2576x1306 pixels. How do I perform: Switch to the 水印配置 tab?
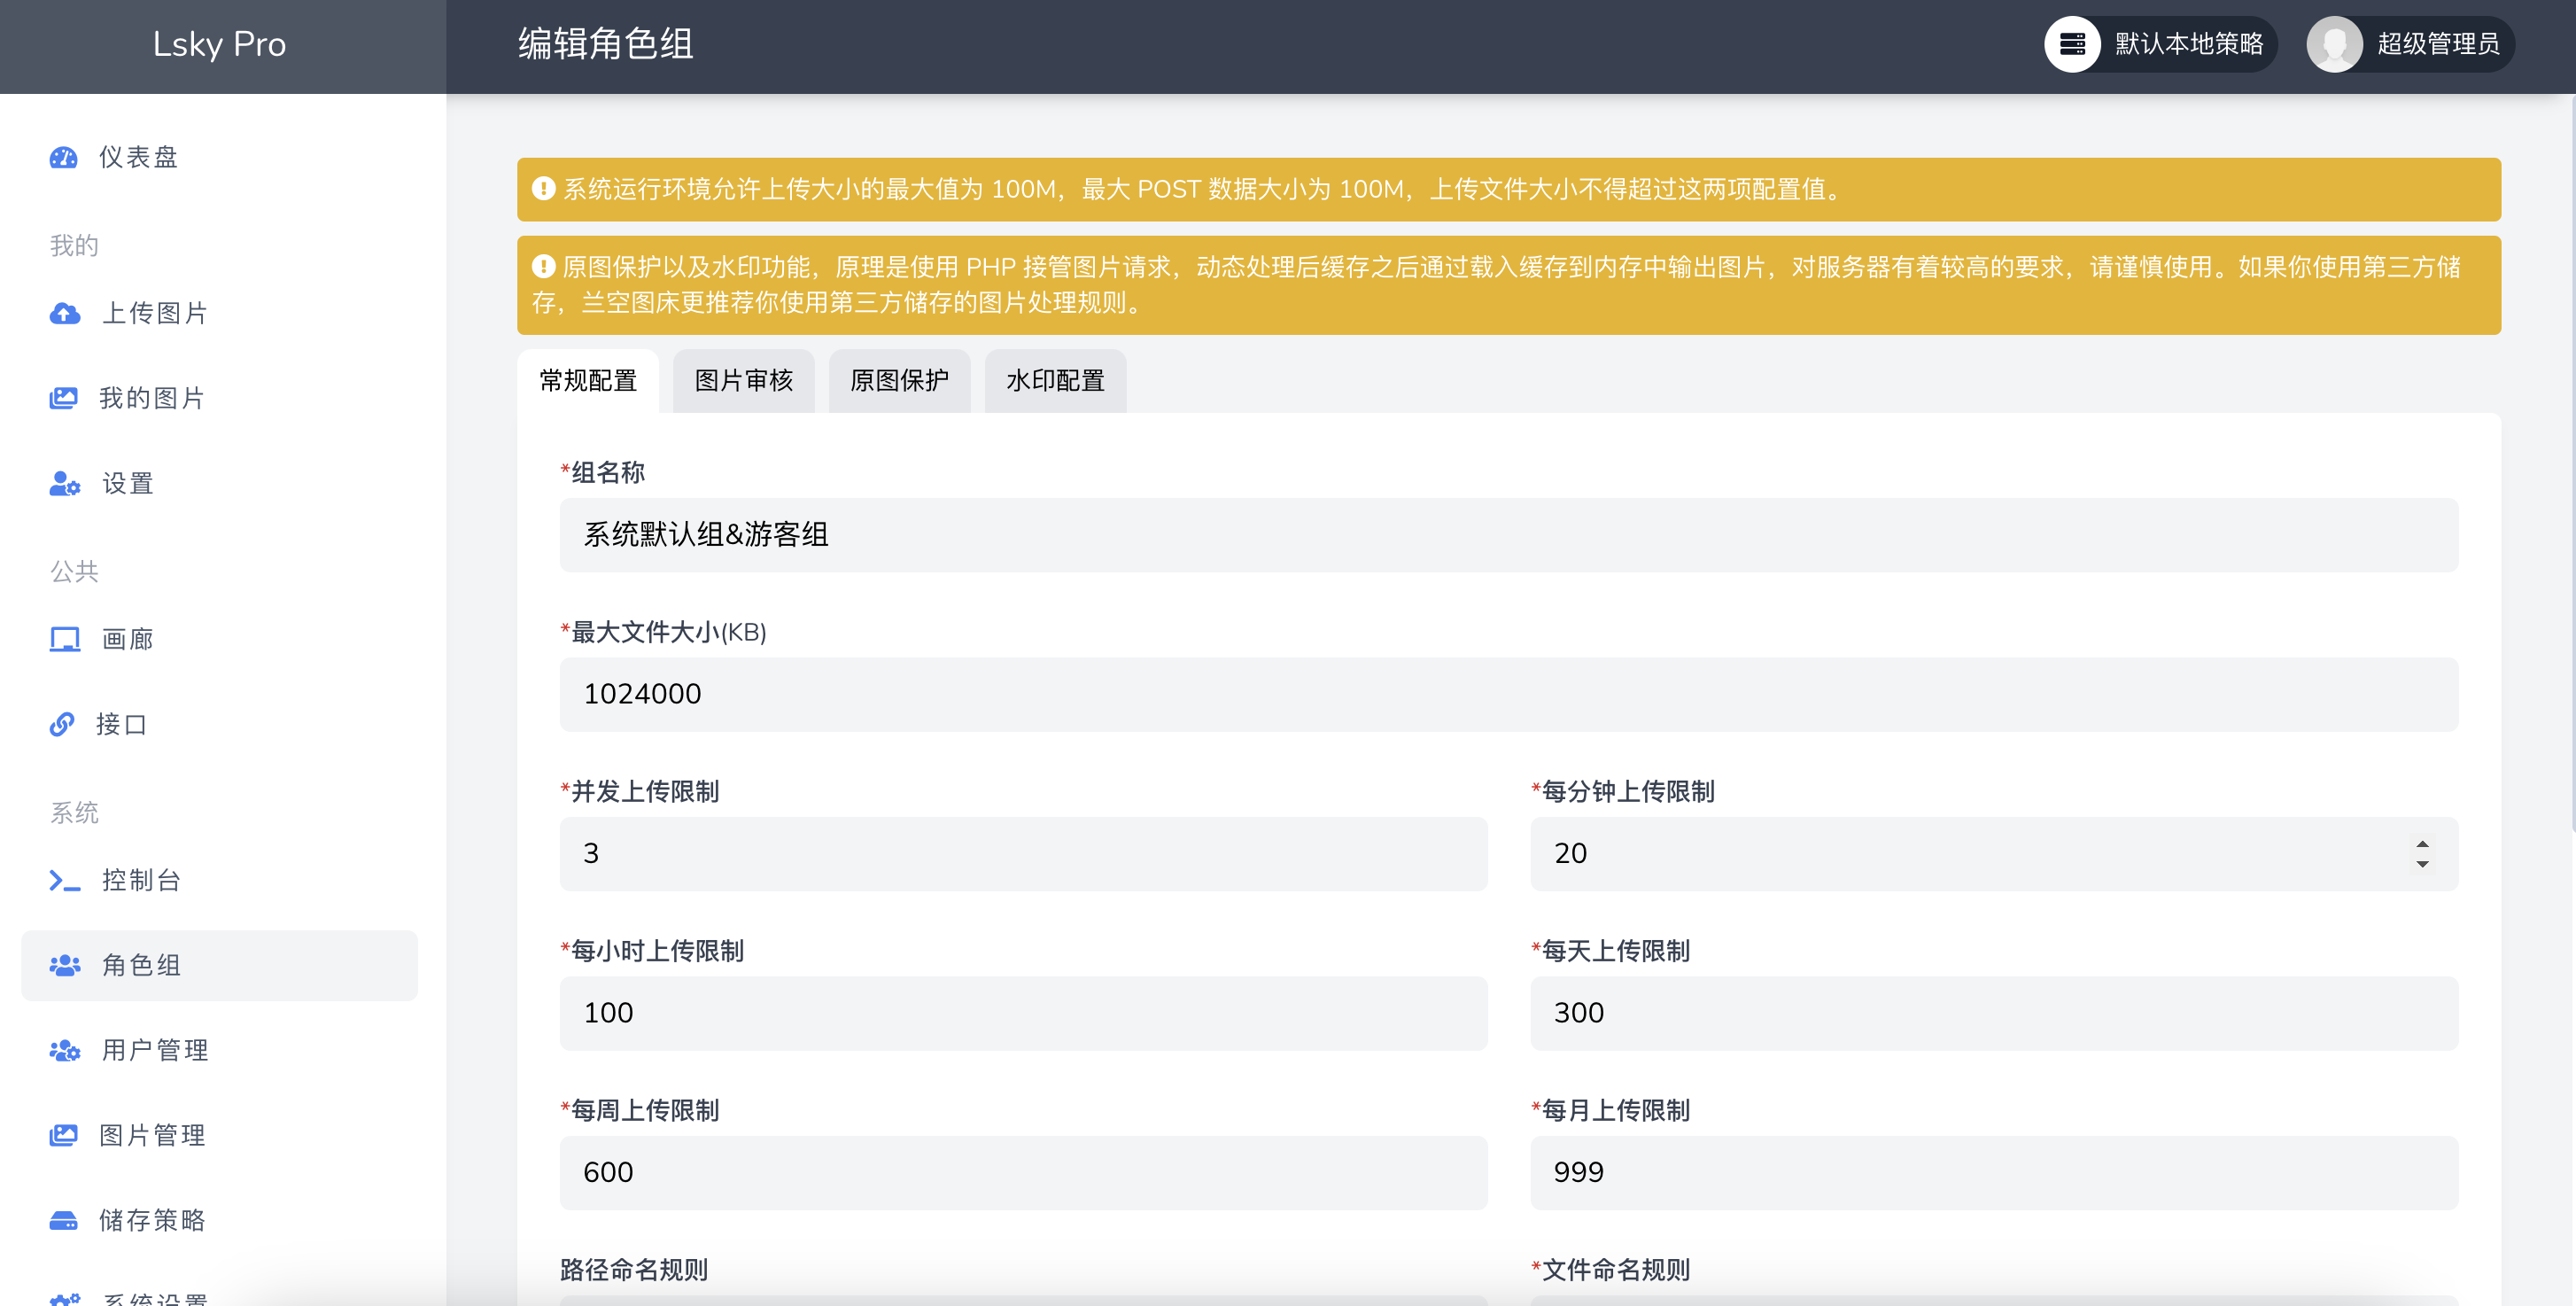tap(1055, 381)
